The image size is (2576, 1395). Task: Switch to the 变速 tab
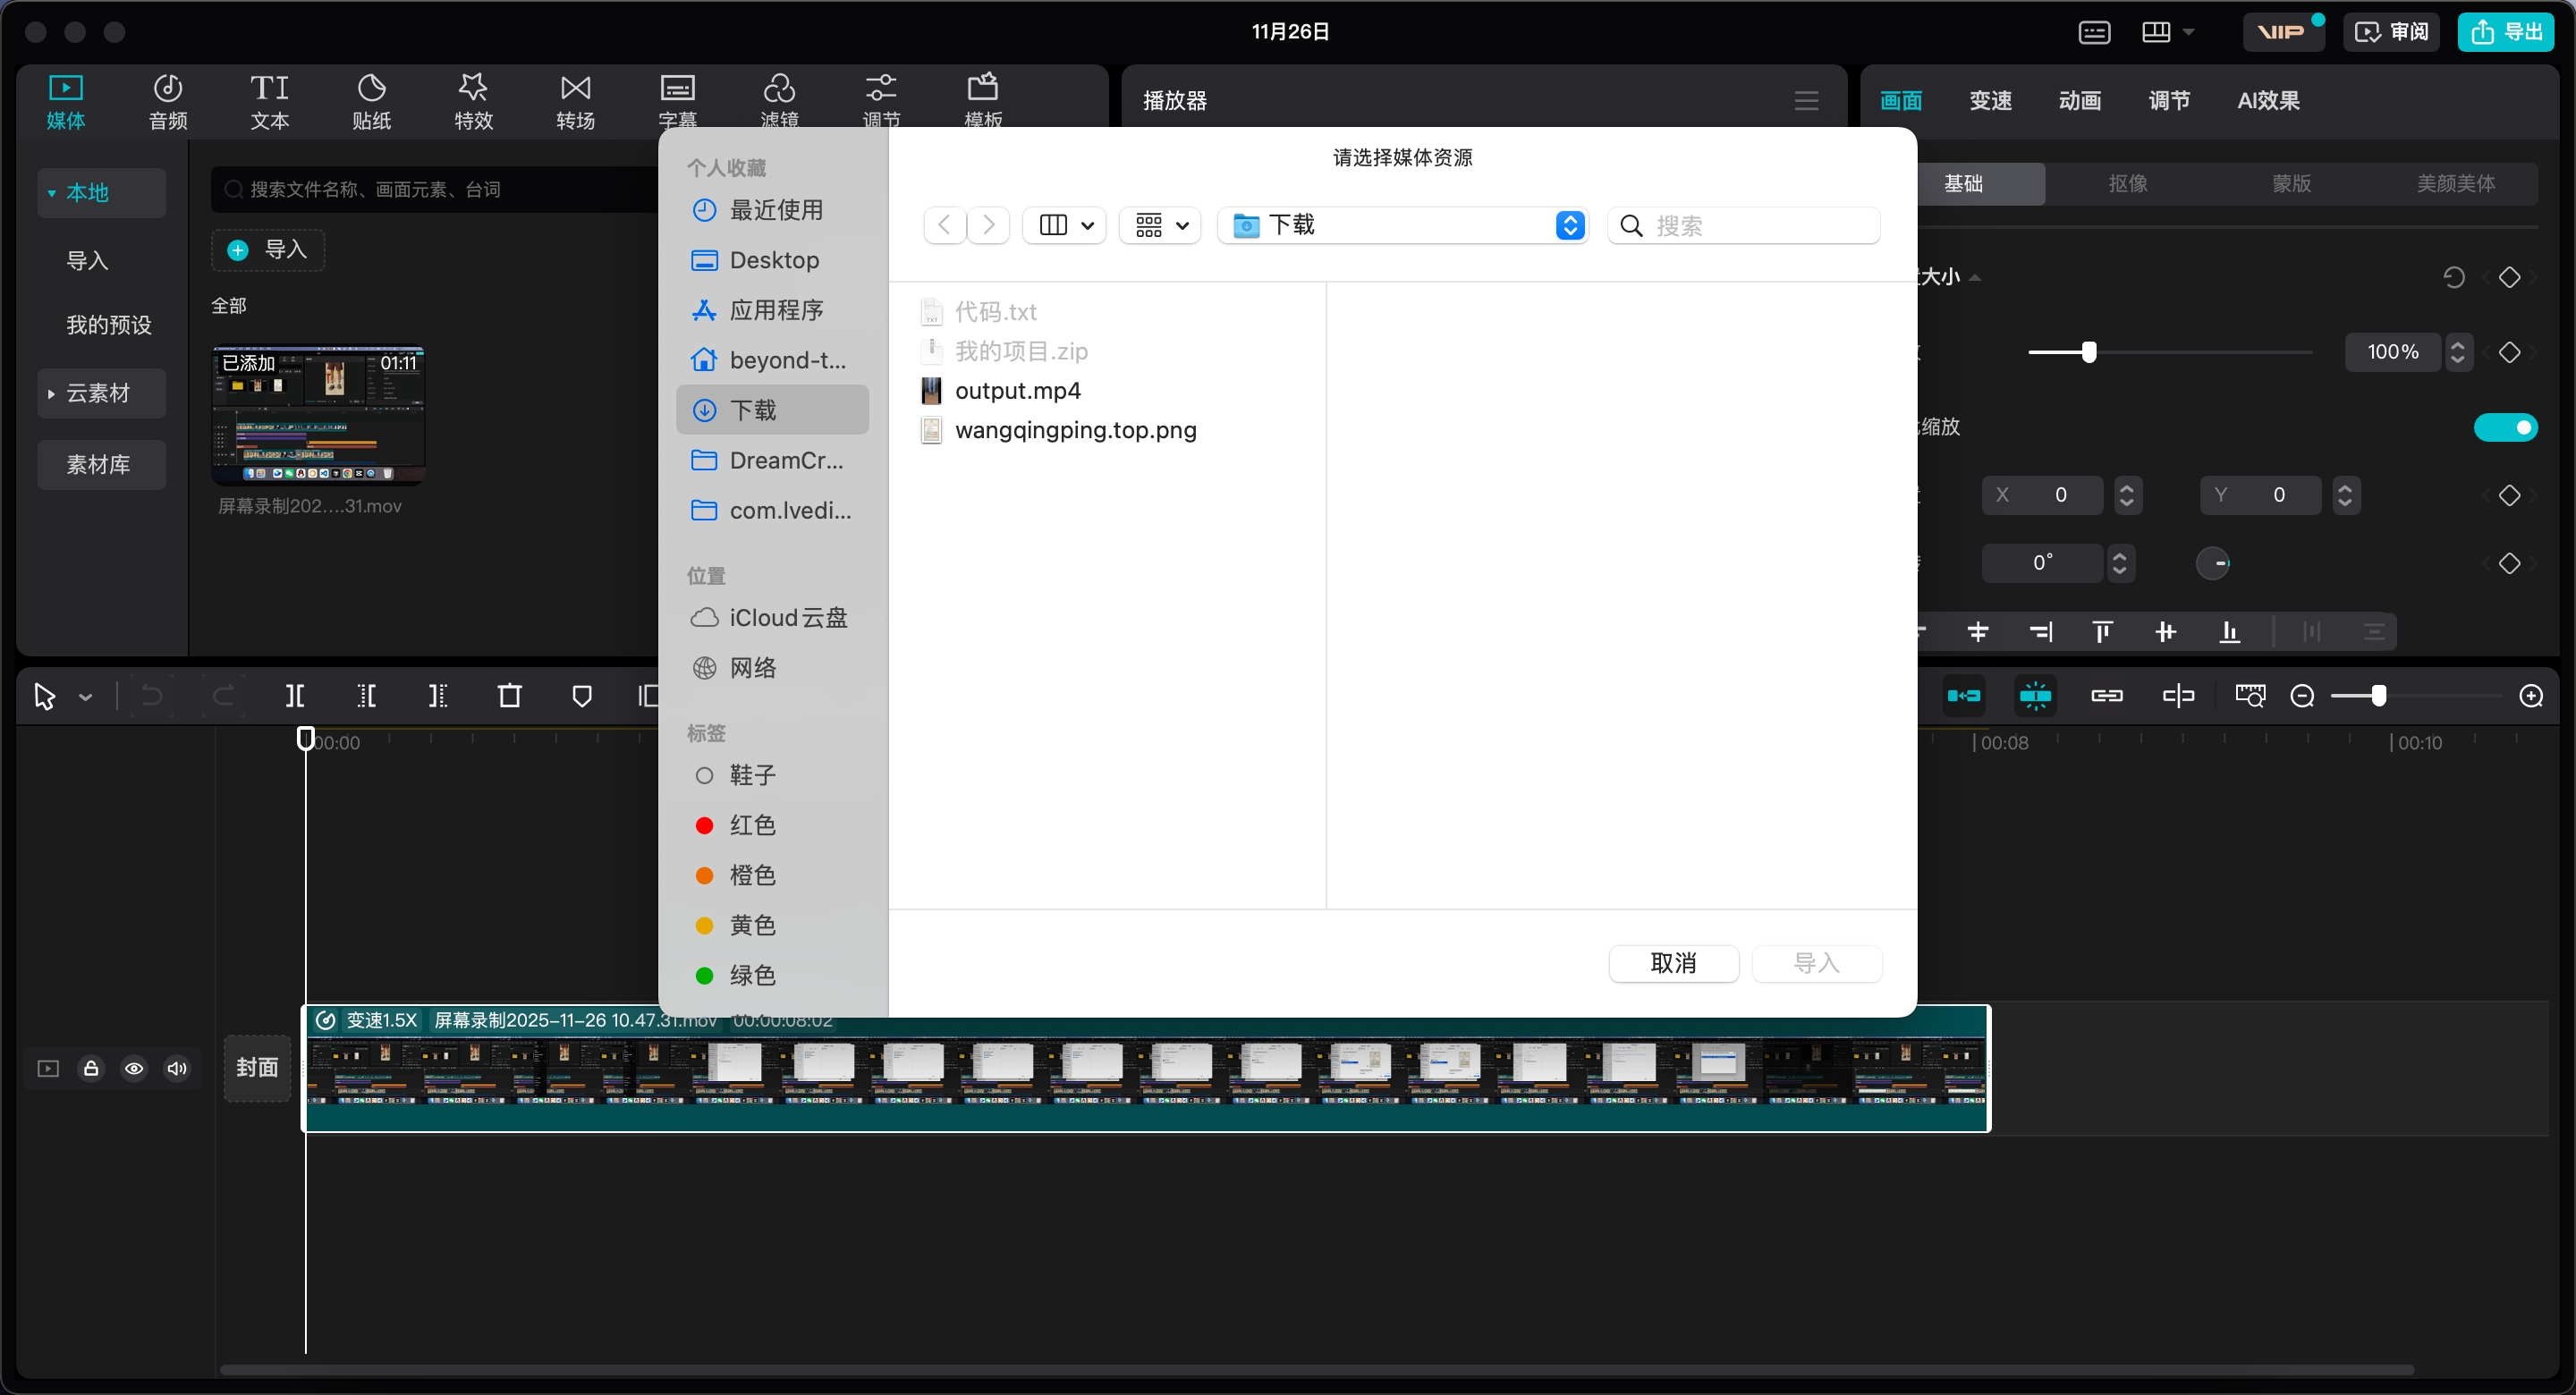[1990, 101]
